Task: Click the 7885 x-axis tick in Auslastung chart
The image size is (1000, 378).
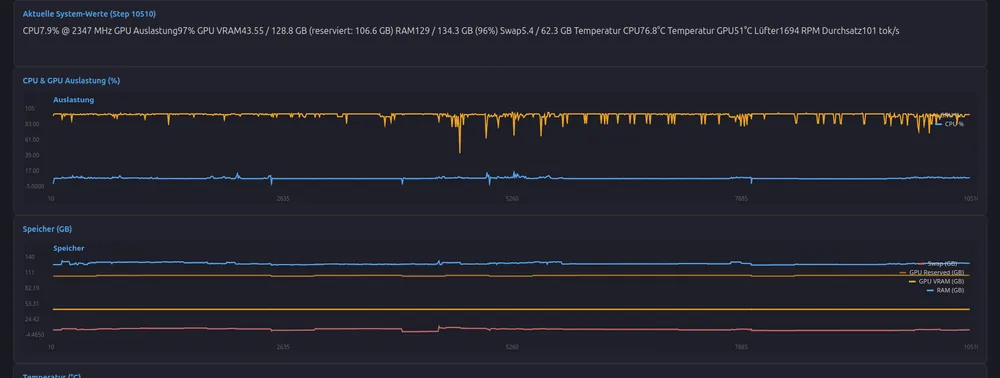Action: [740, 198]
